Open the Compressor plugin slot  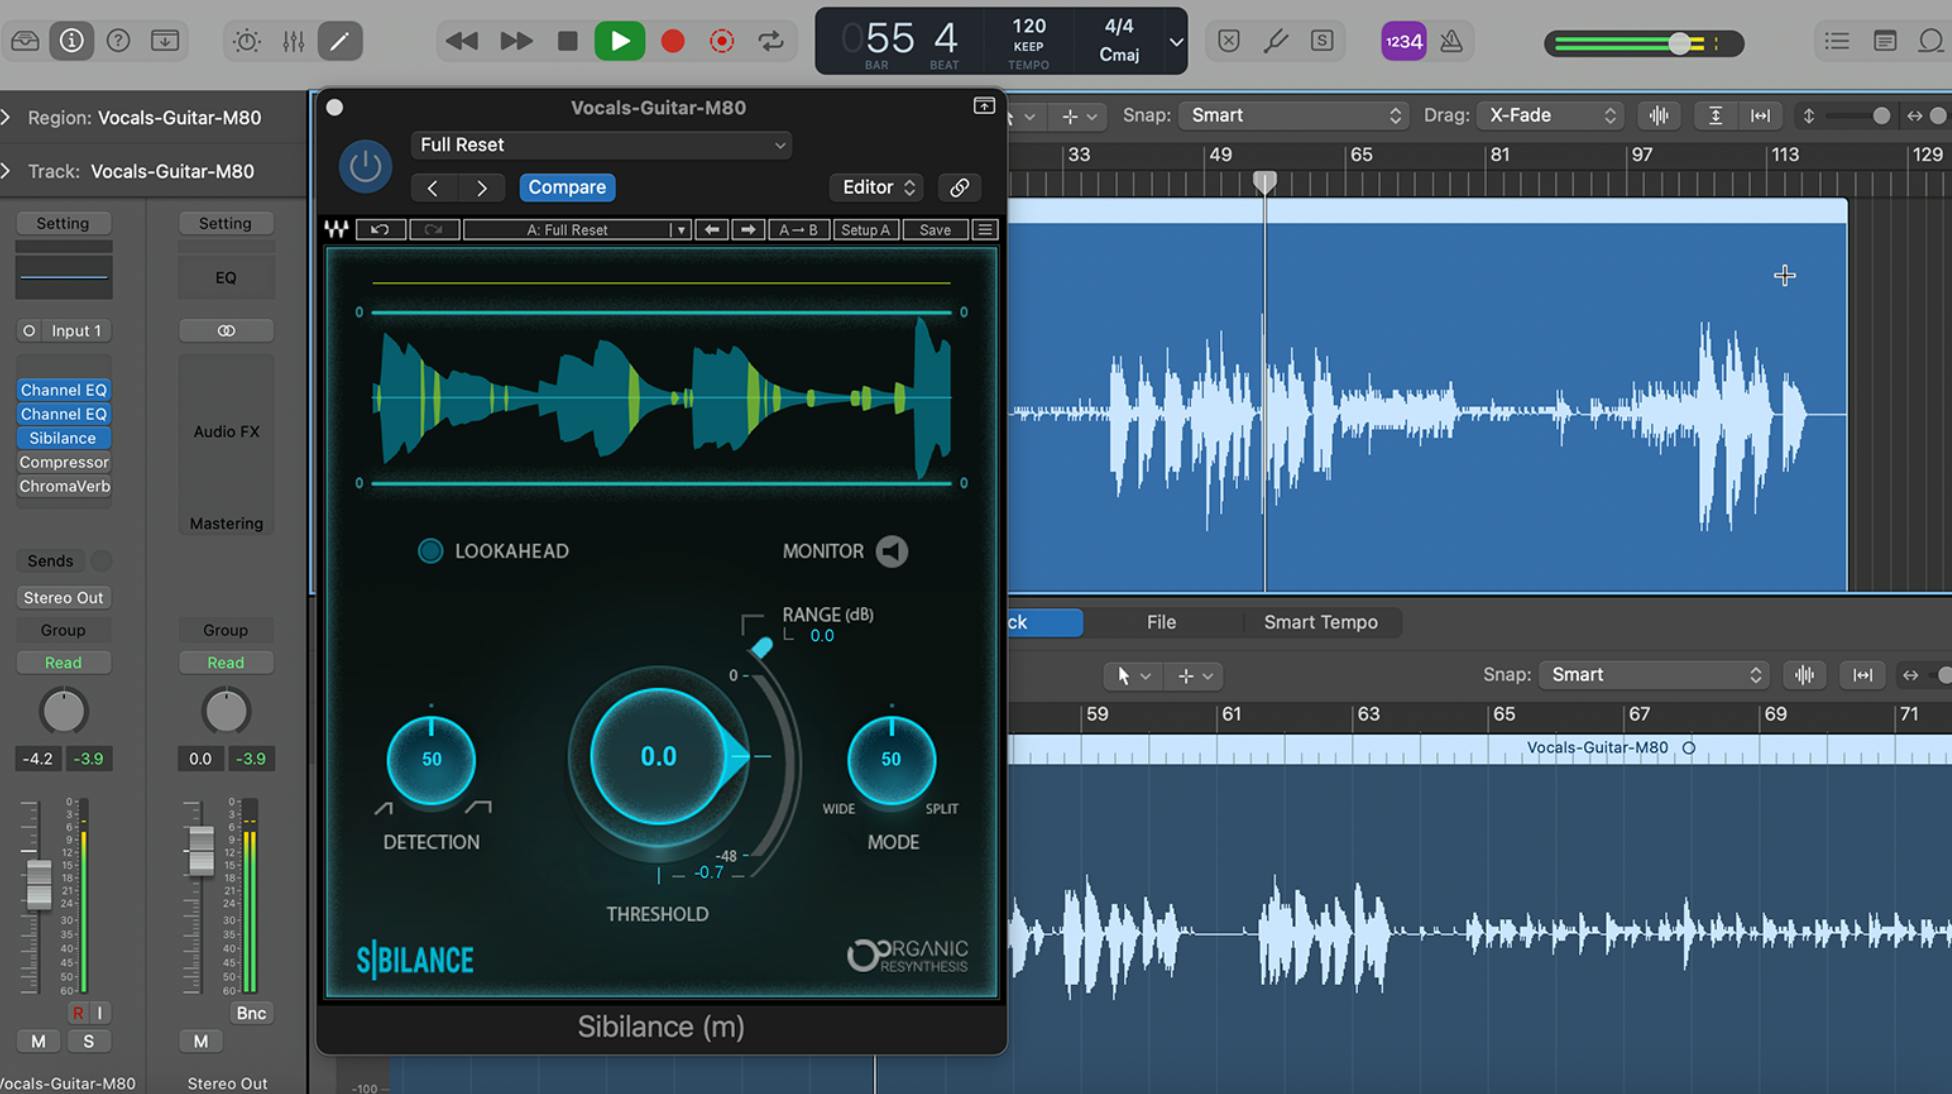[x=63, y=462]
